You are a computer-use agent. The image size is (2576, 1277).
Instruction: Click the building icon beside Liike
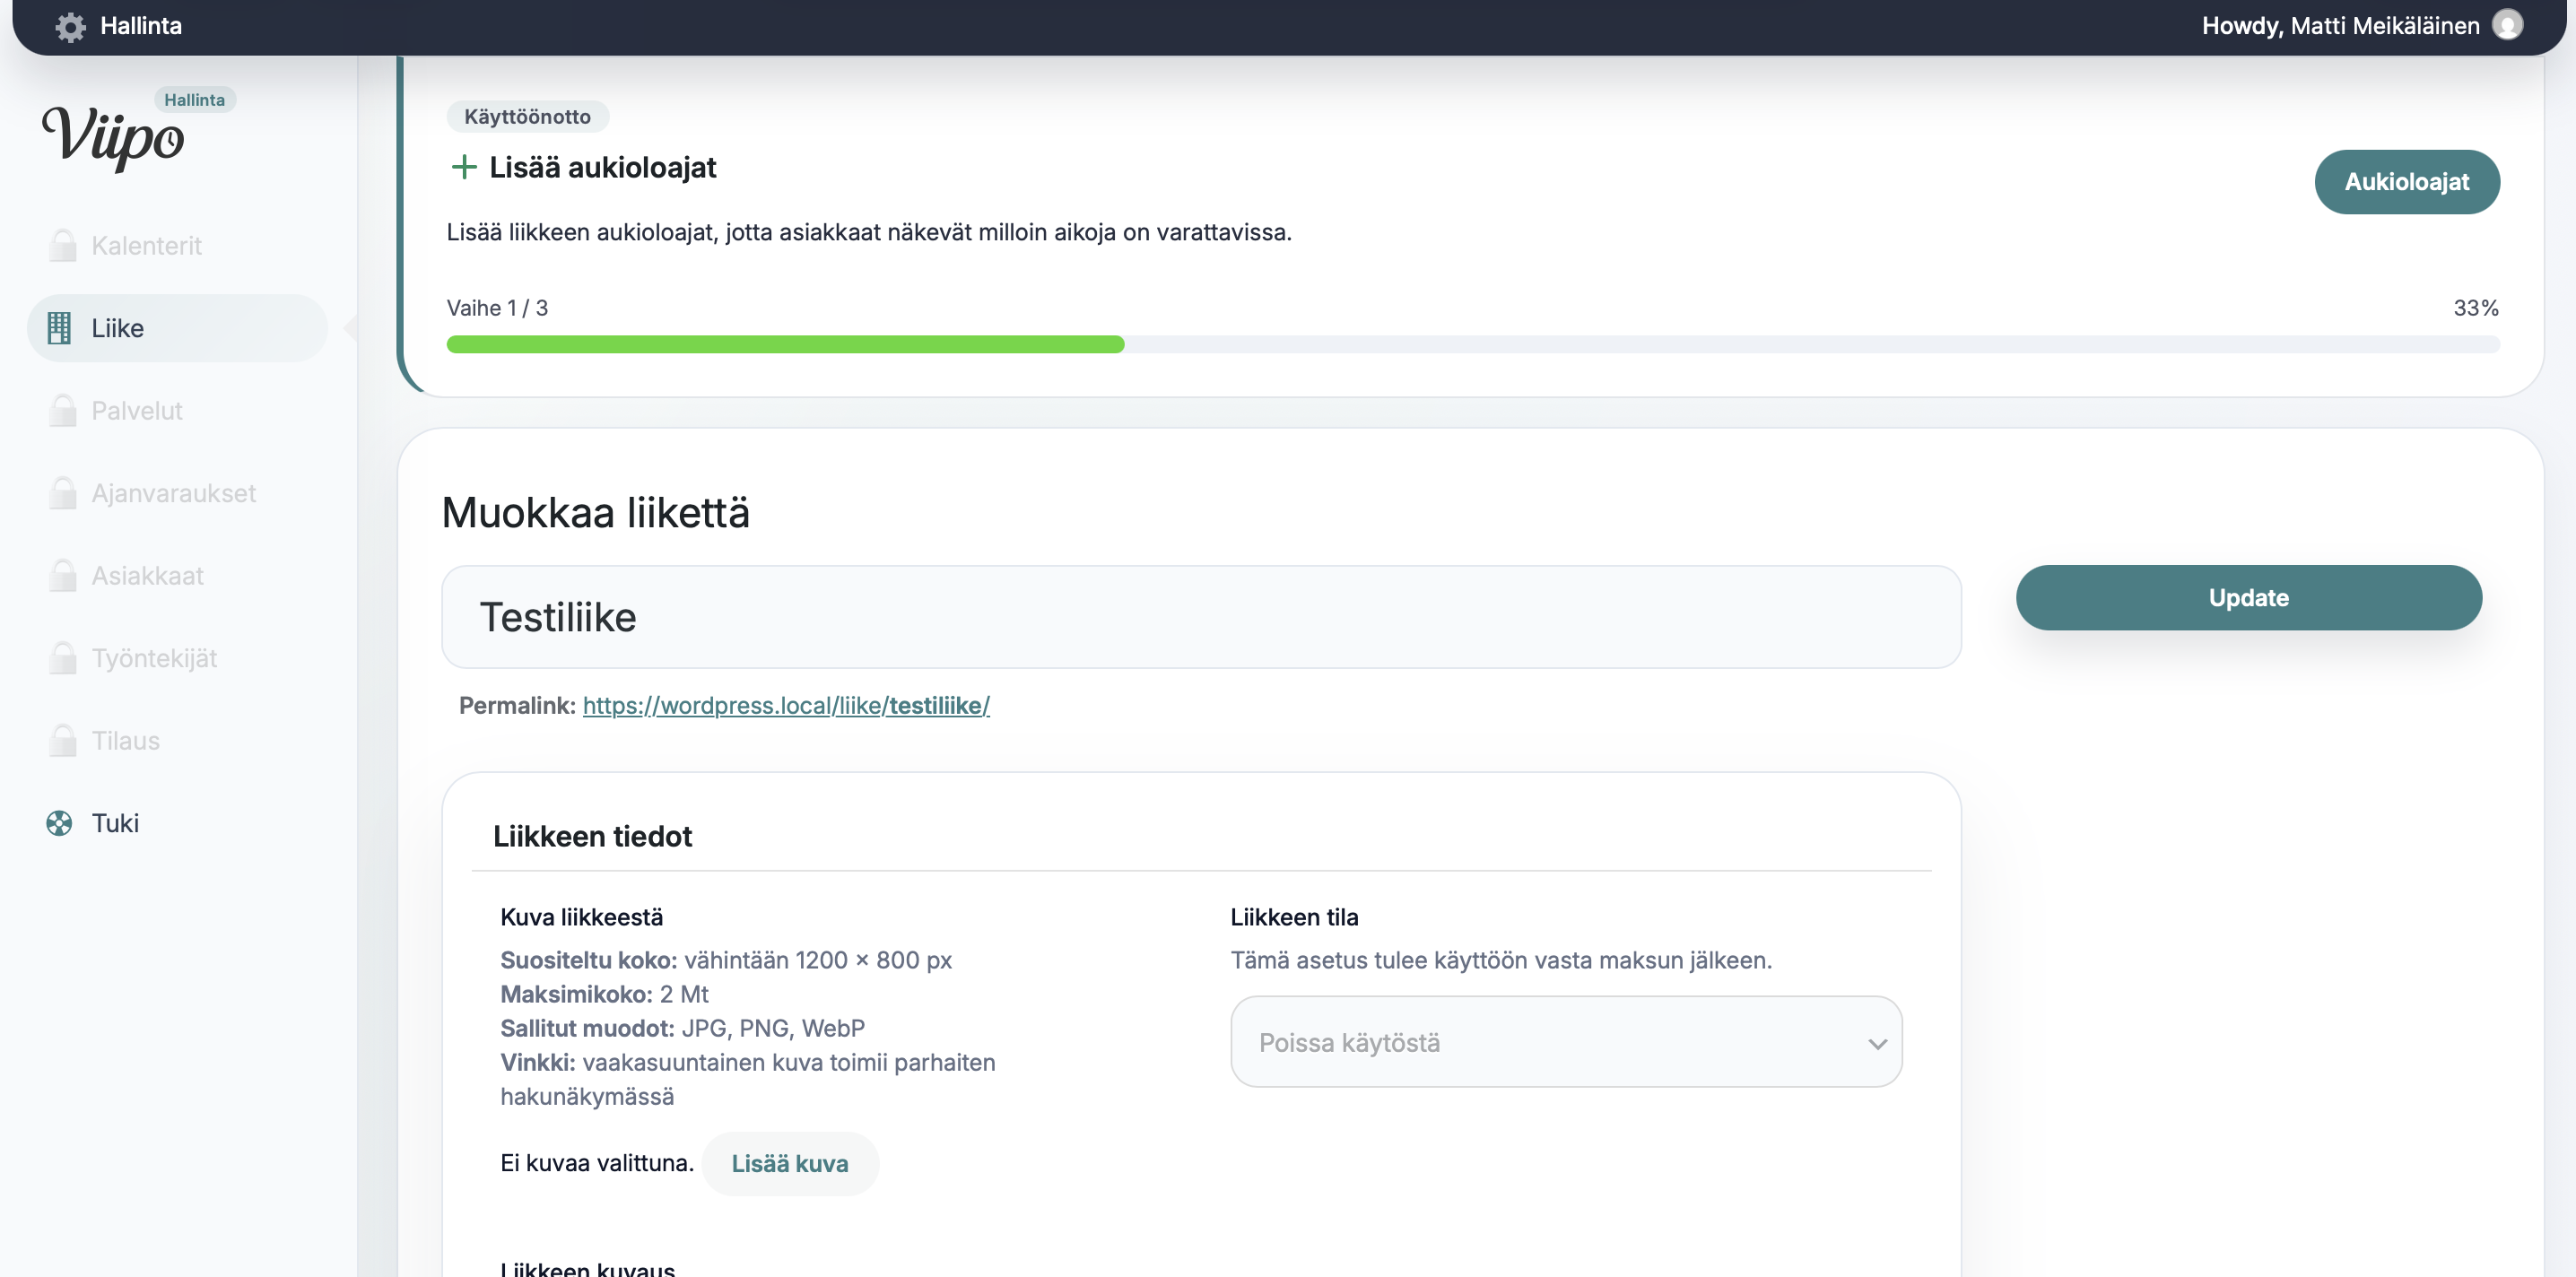(59, 328)
